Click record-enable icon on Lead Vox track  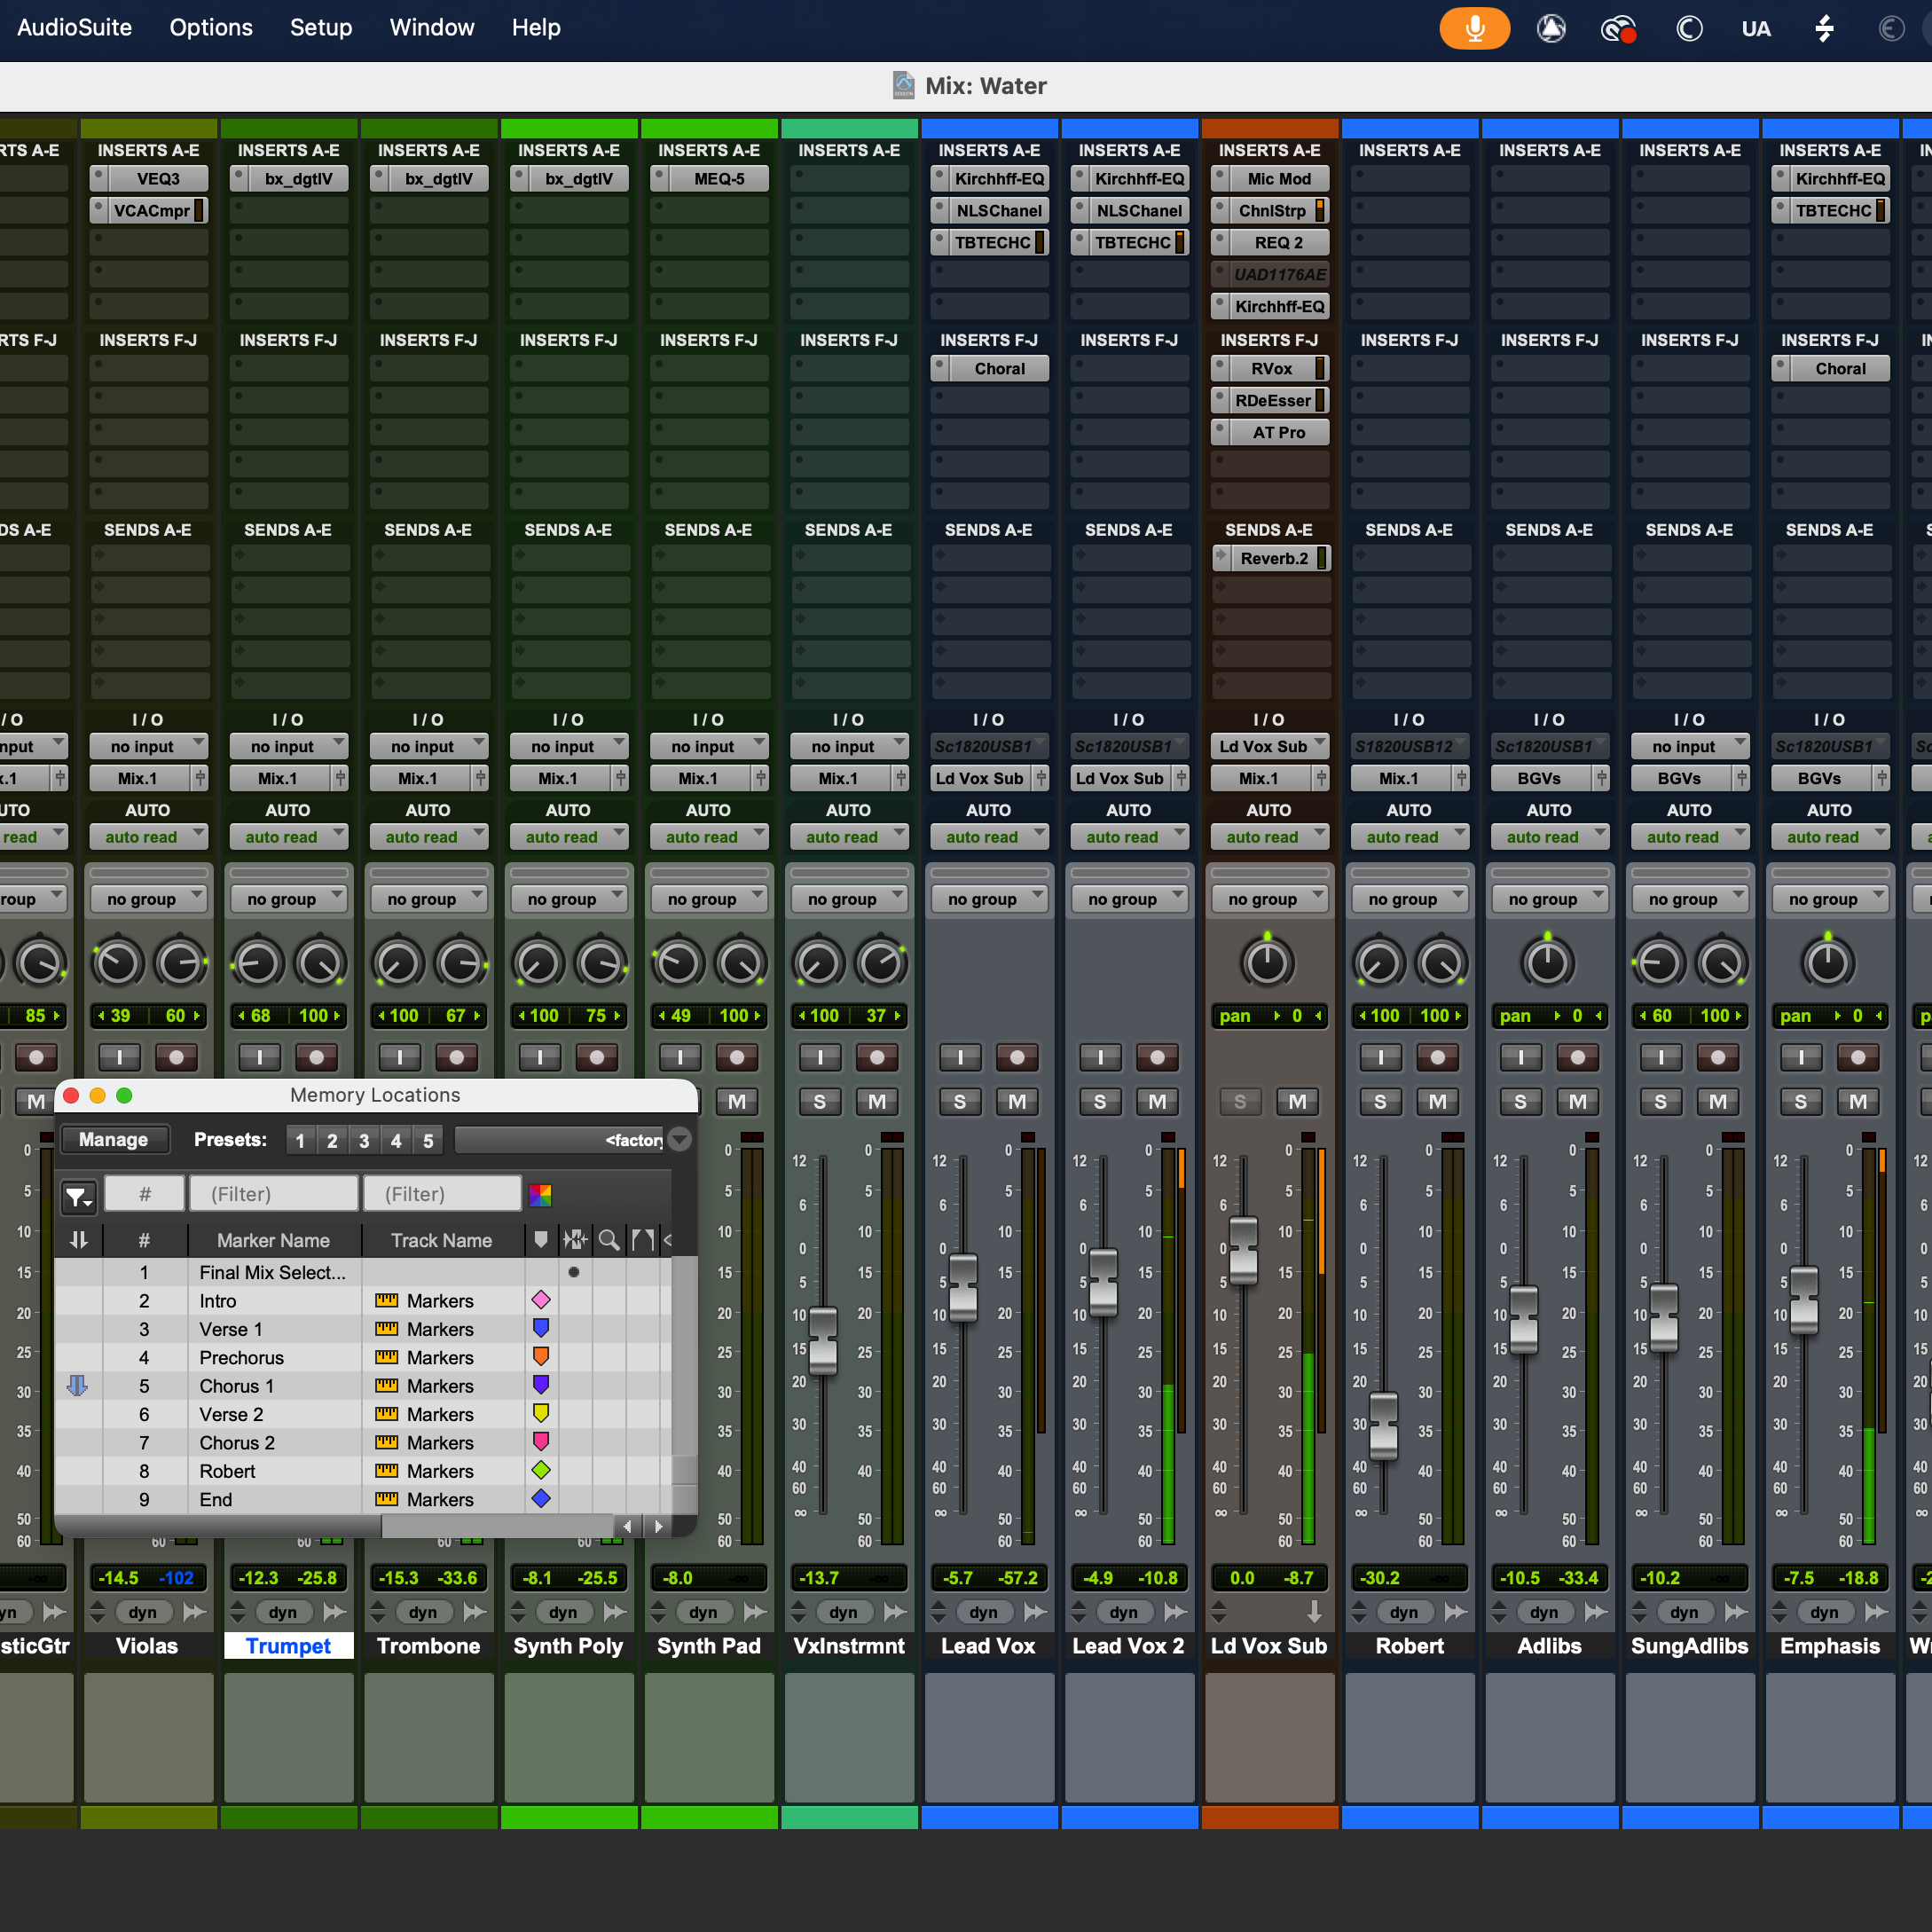[x=1017, y=1057]
